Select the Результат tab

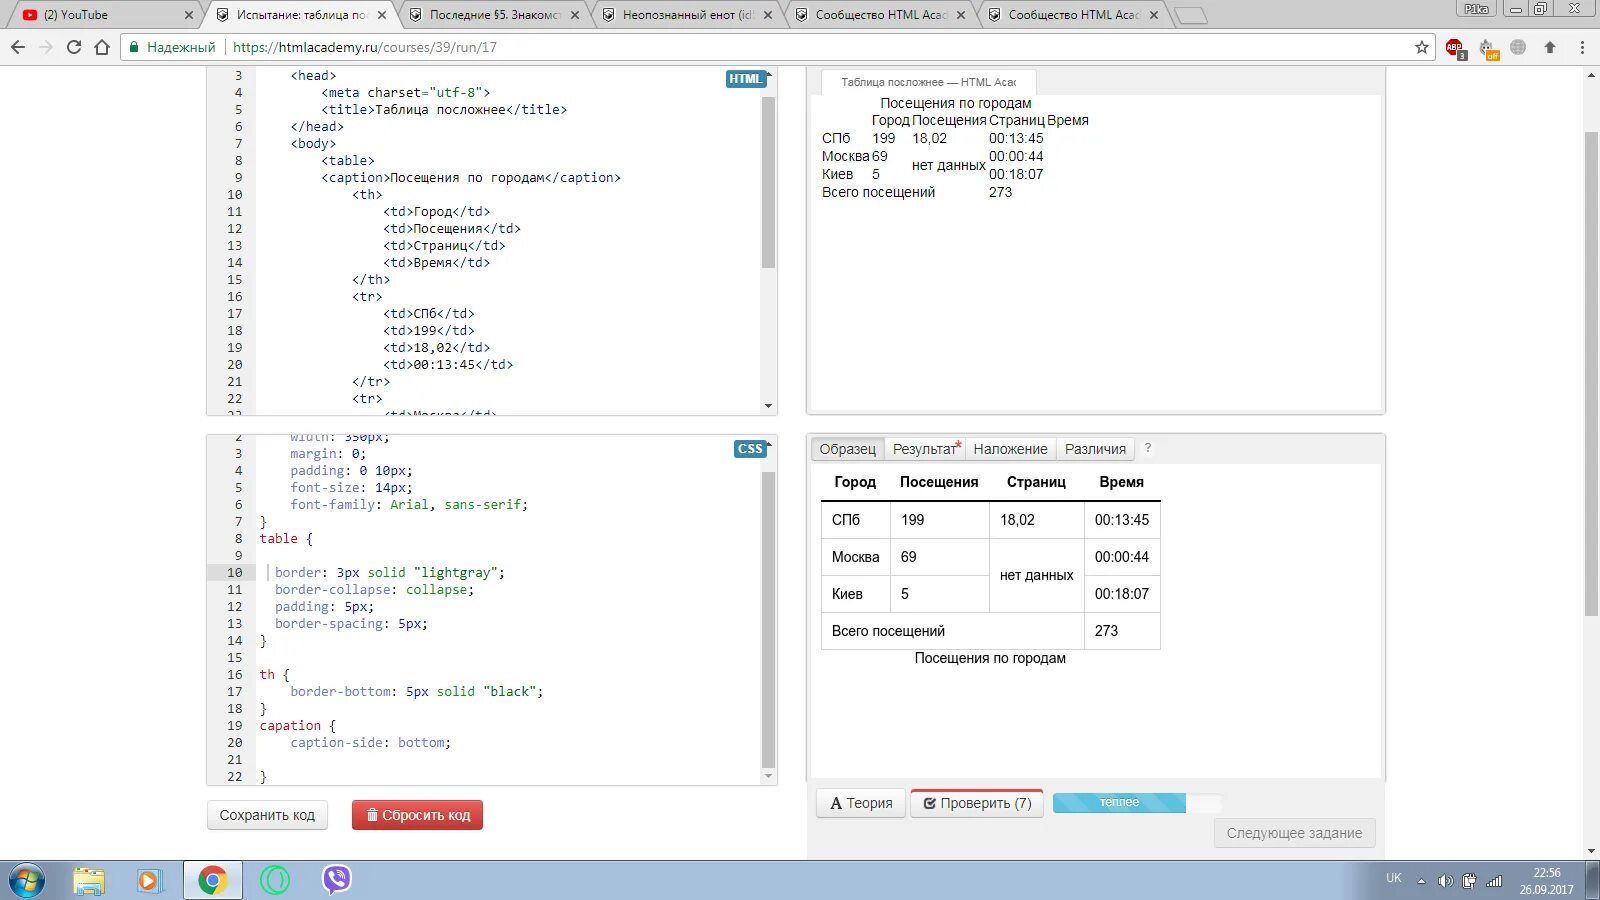pyautogui.click(x=926, y=449)
